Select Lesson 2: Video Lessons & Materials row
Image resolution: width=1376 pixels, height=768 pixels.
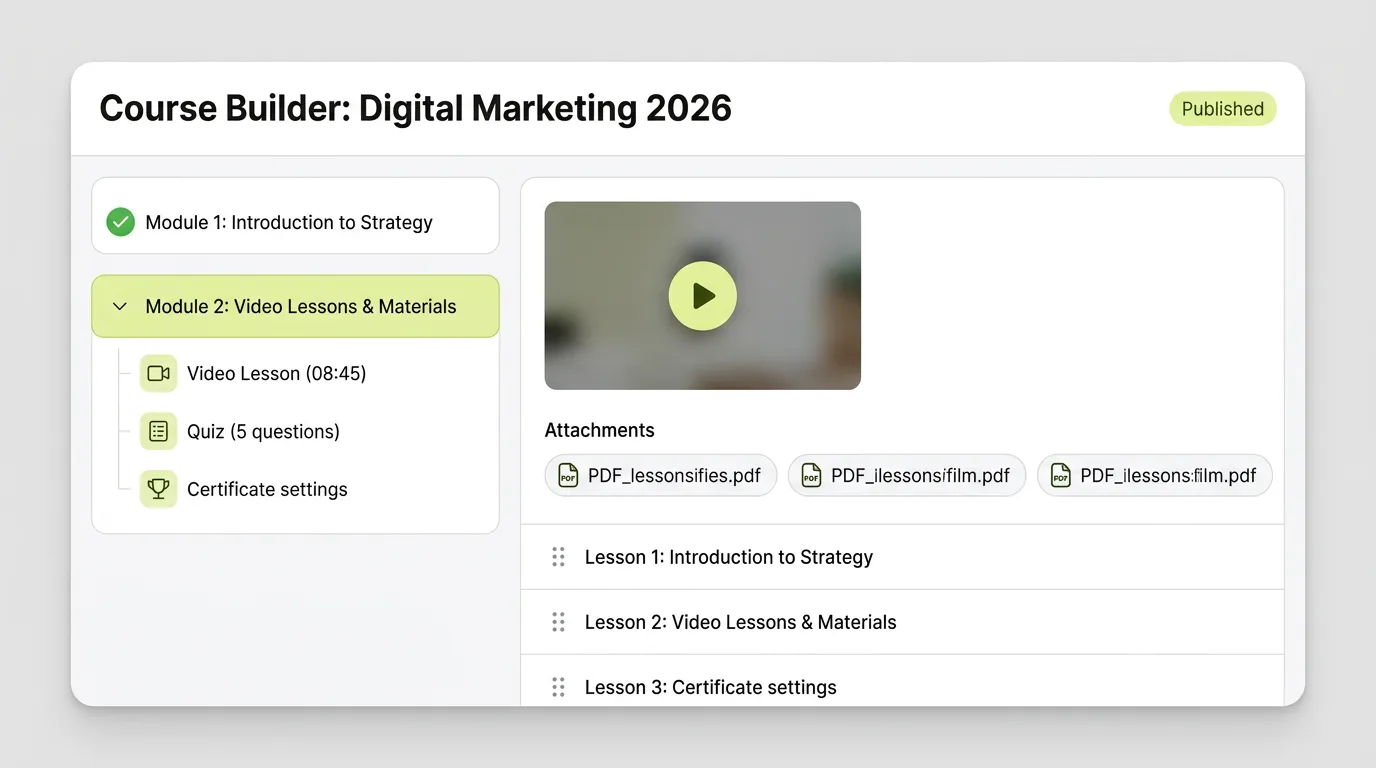pos(902,622)
